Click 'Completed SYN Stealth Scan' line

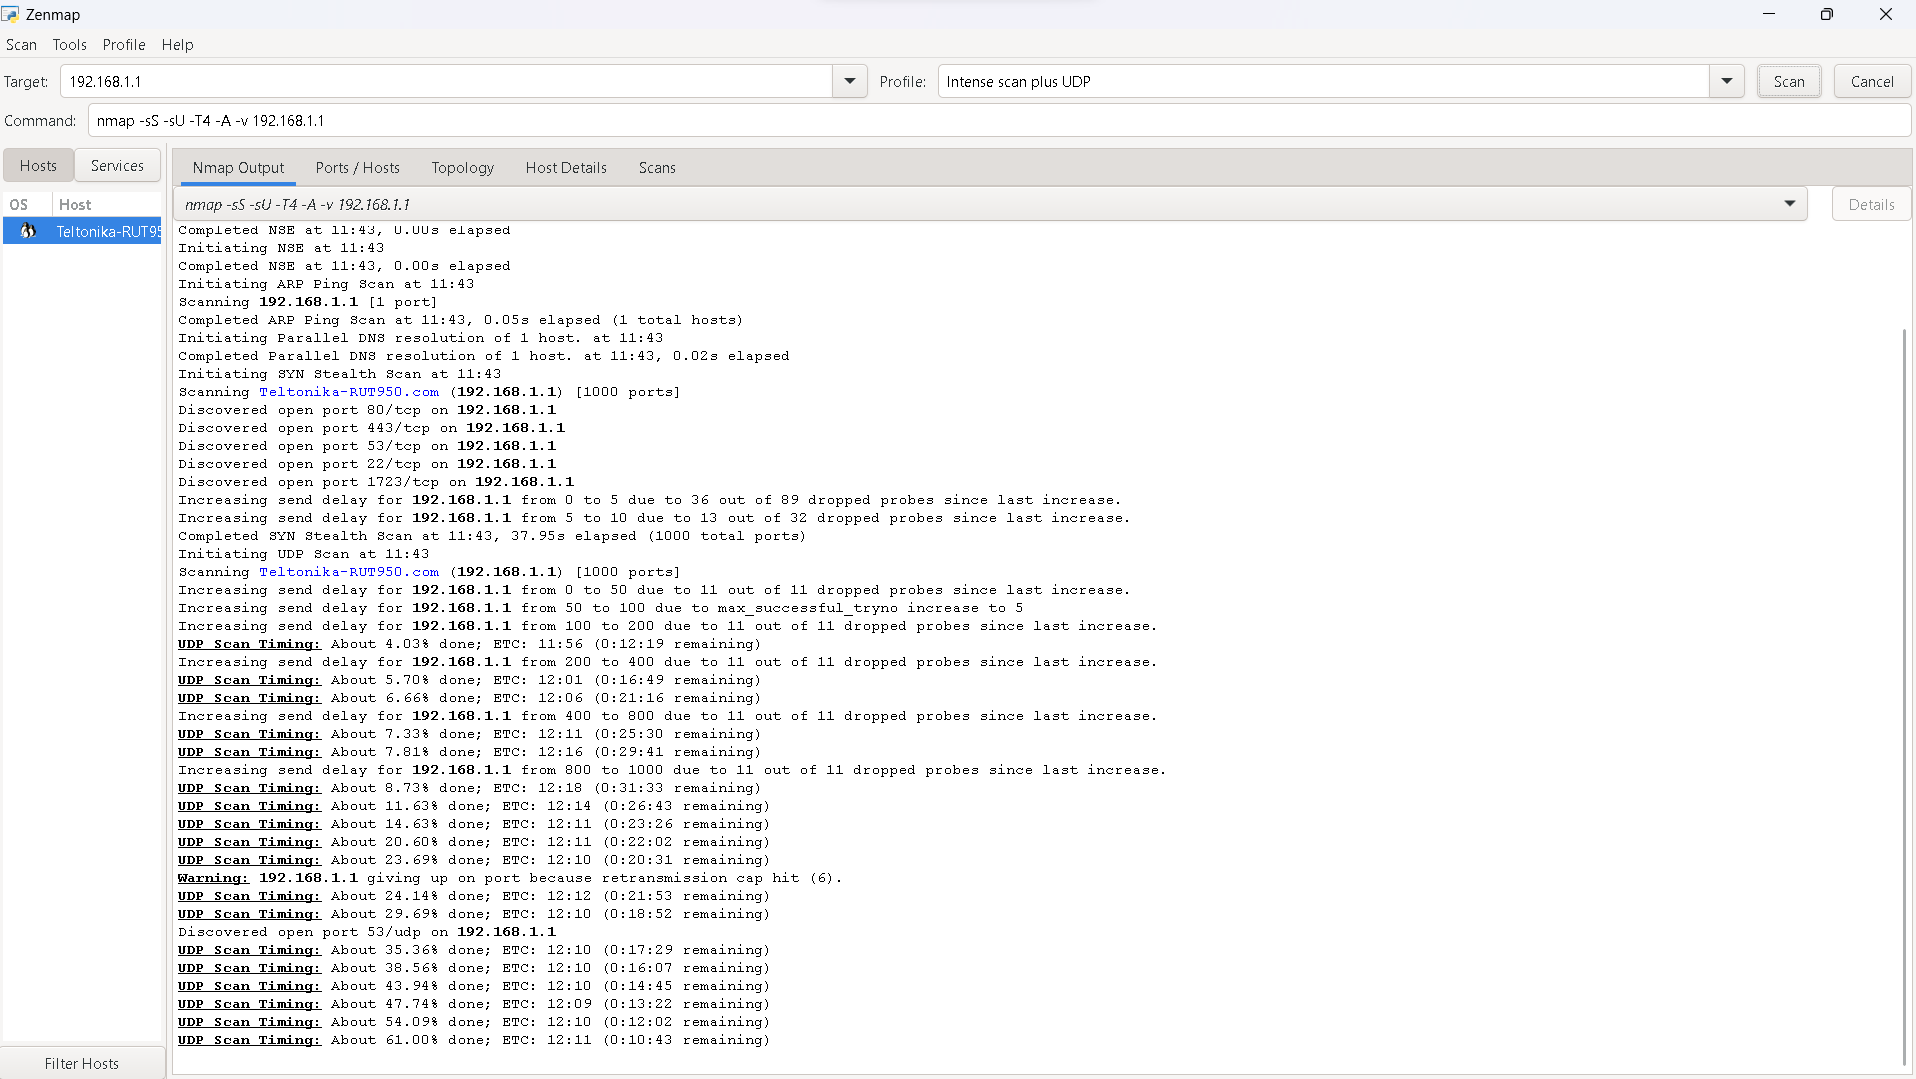[x=492, y=536]
